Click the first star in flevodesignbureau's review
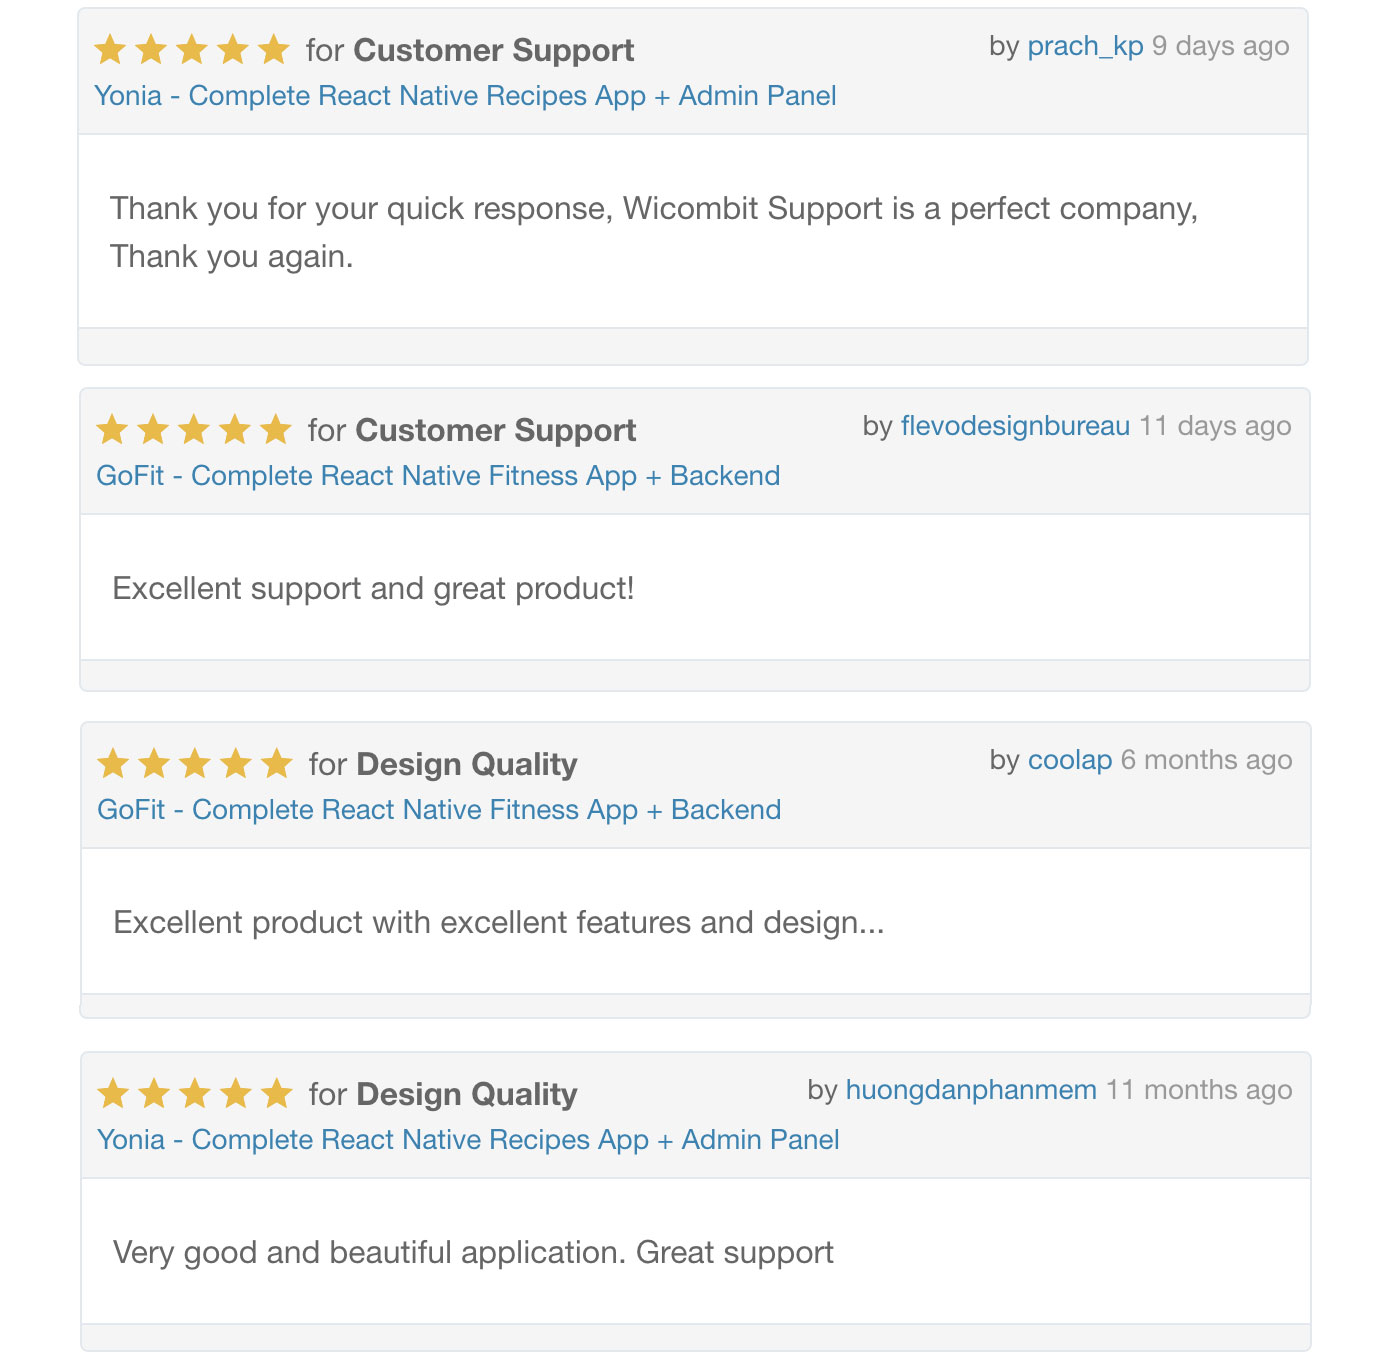Image resolution: width=1400 pixels, height=1361 pixels. pos(112,430)
